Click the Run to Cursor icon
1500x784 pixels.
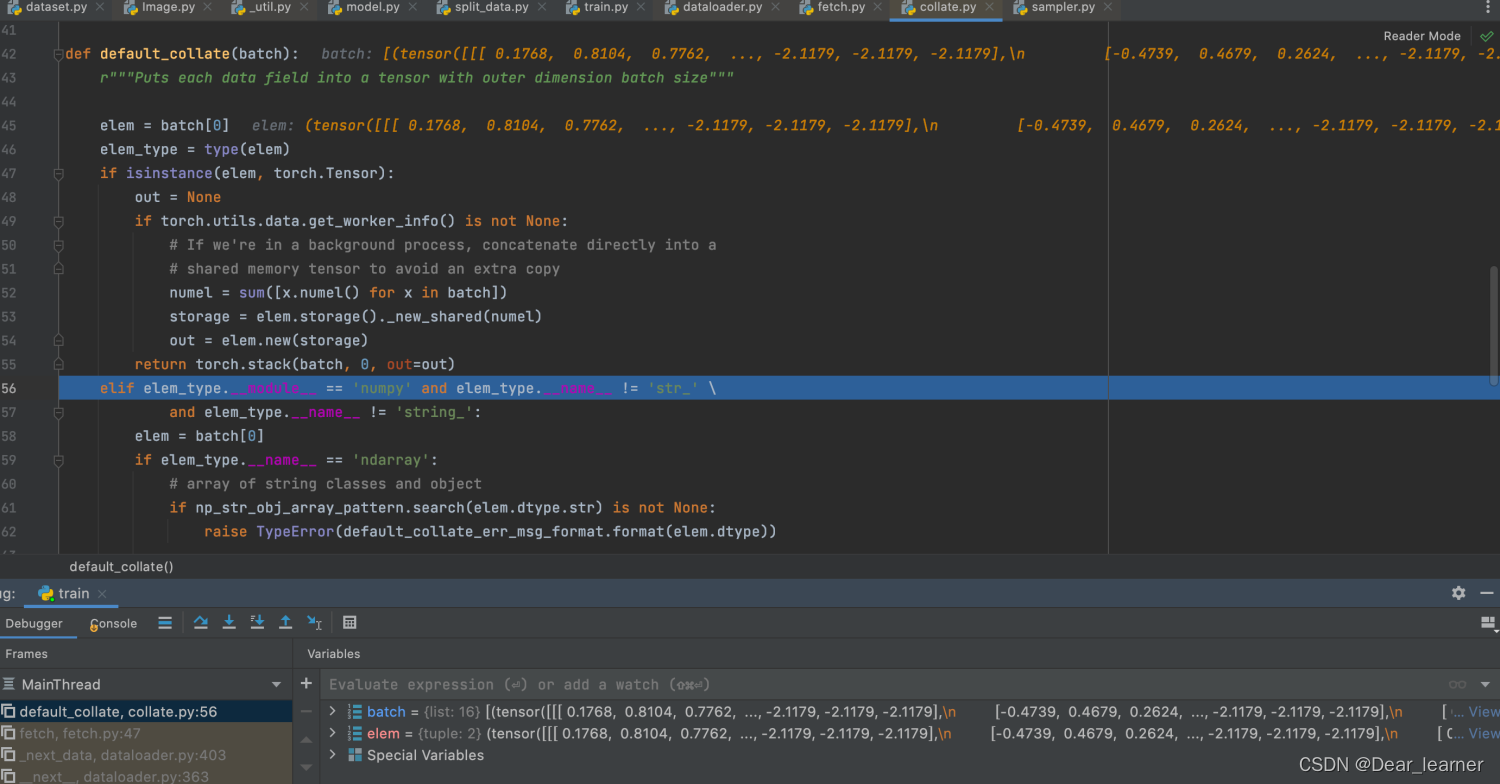(314, 622)
